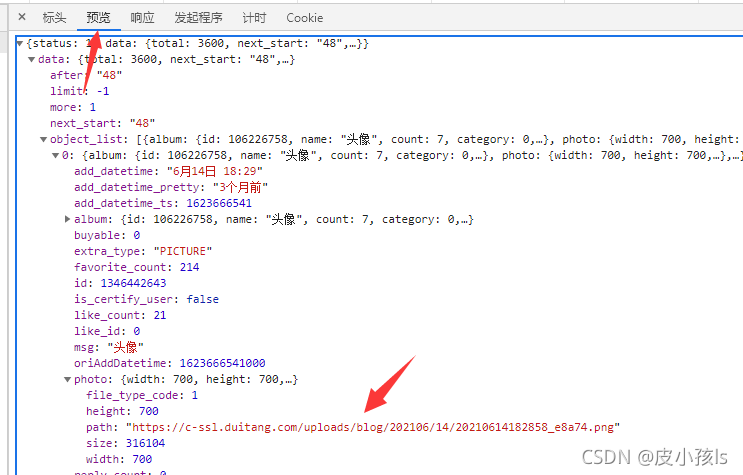The image size is (743, 475).
Task: Select the limit: -1 row
Action: (80, 91)
